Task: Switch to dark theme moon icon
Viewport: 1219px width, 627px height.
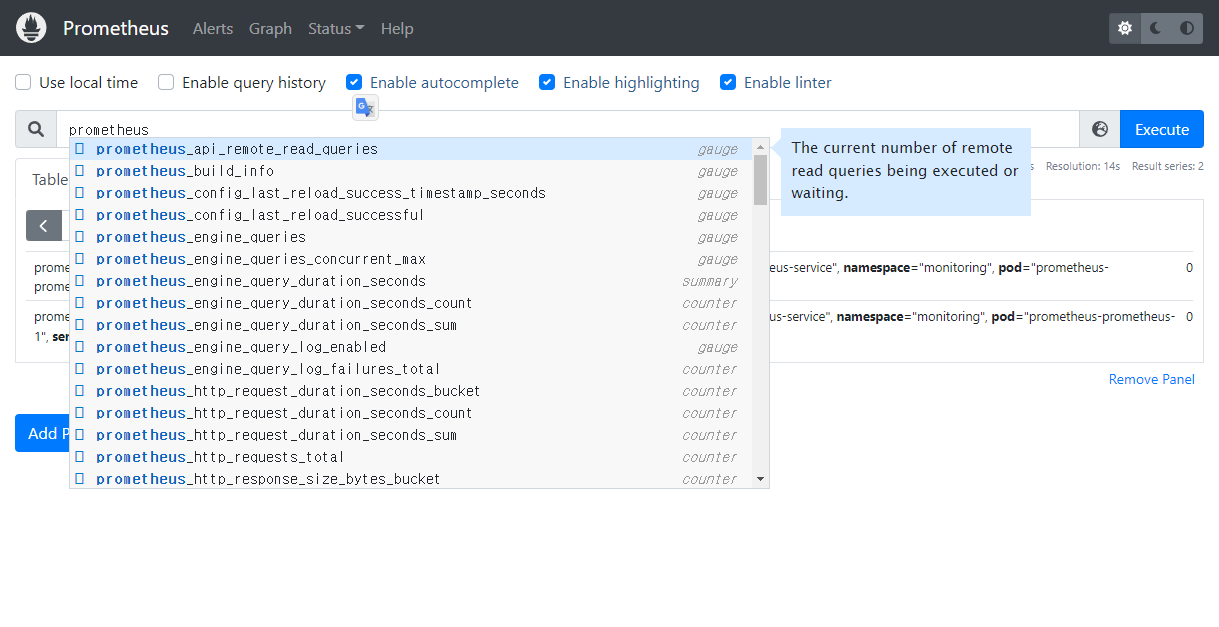Action: point(1156,28)
